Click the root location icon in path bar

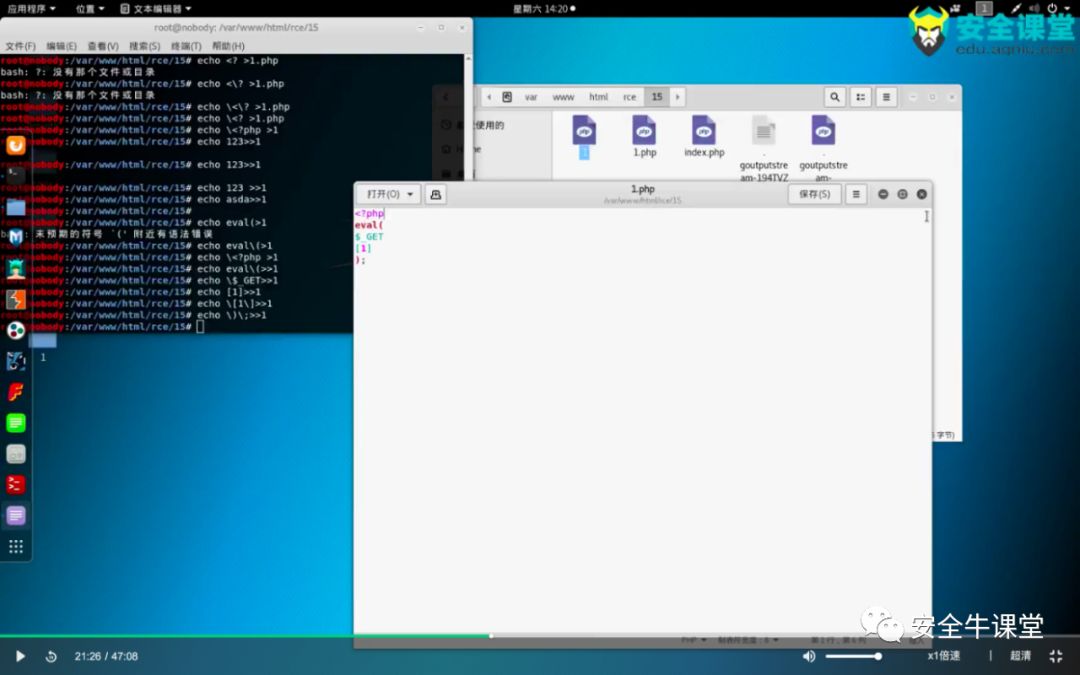click(507, 97)
